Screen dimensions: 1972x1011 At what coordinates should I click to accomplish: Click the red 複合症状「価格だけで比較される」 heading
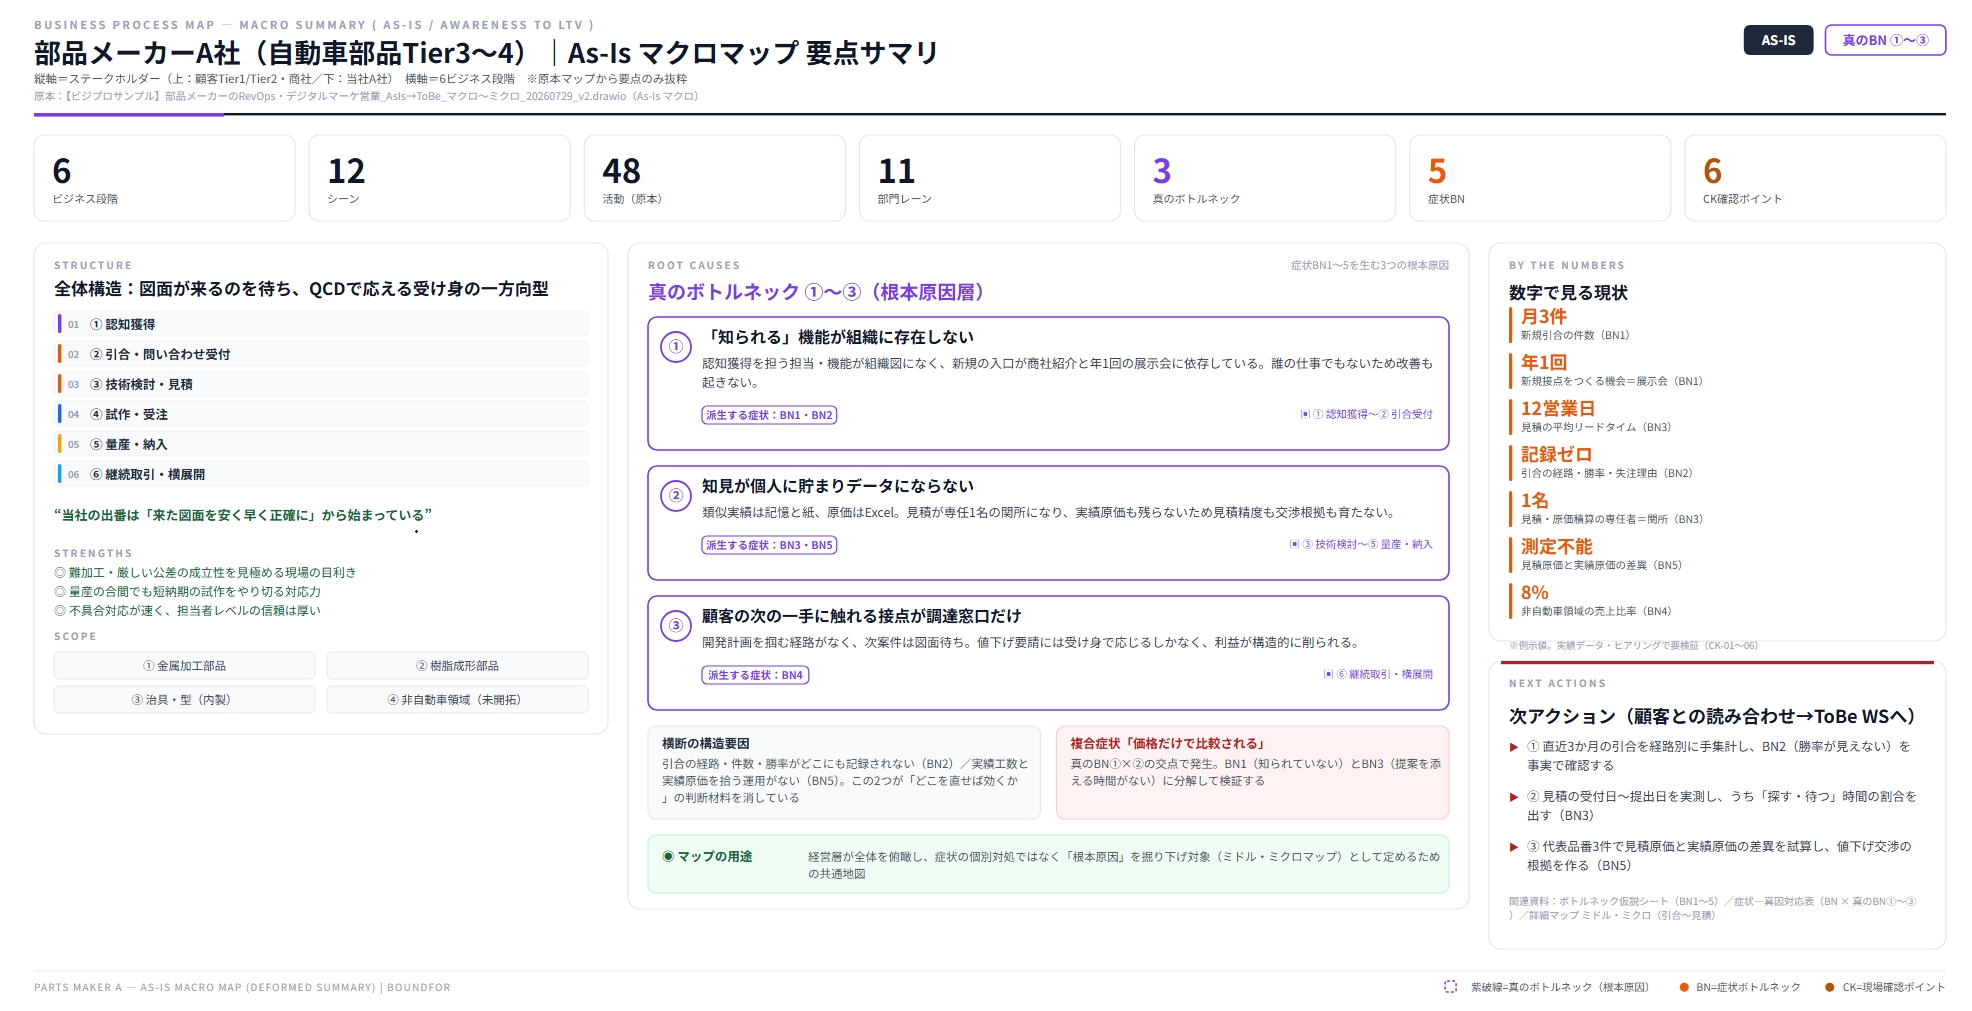click(1170, 744)
